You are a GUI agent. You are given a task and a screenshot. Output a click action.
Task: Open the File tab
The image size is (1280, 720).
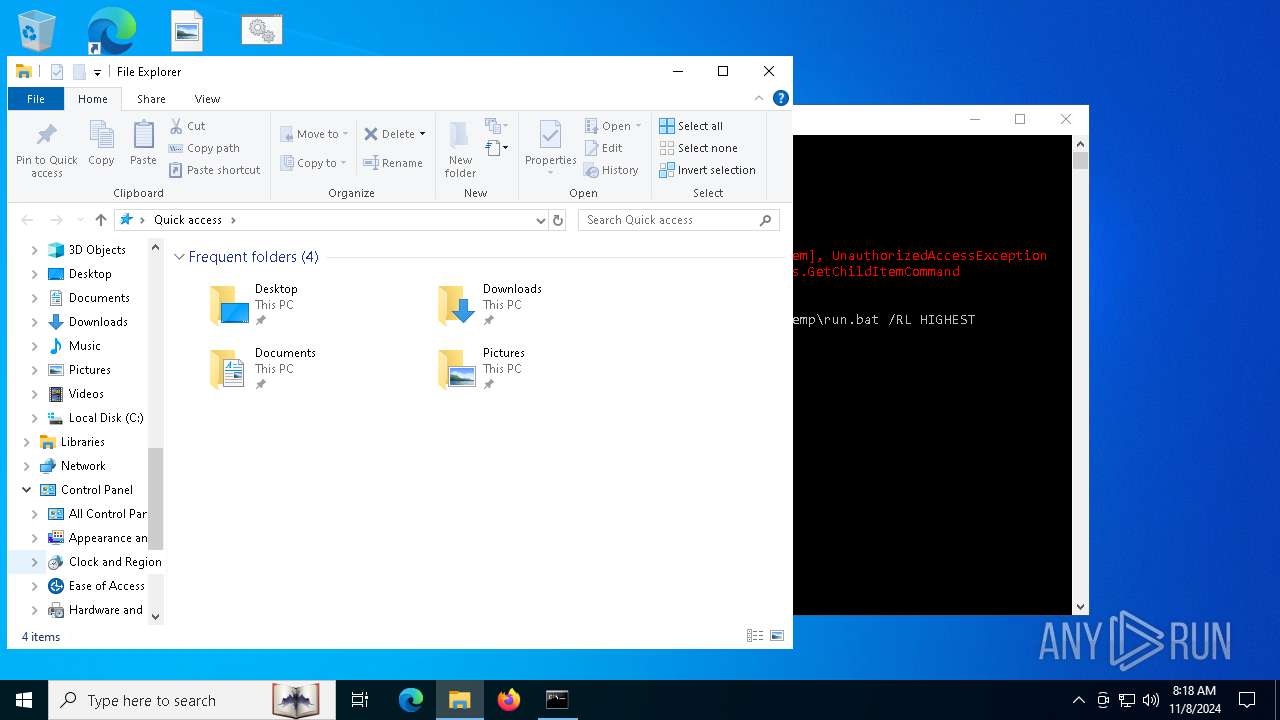36,99
